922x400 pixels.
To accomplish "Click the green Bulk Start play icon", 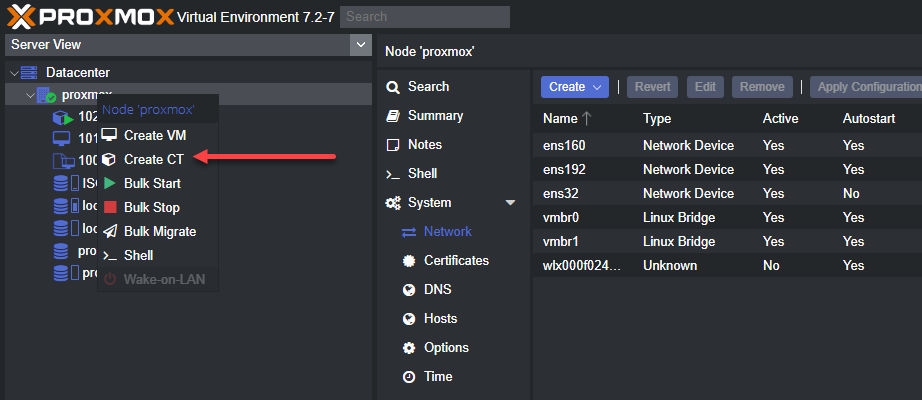I will point(110,184).
